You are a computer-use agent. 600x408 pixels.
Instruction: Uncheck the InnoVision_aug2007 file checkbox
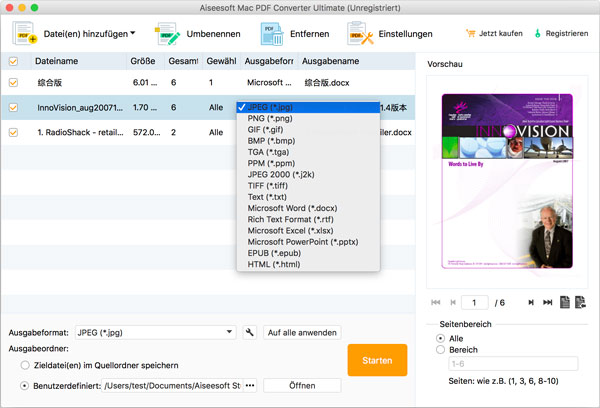tap(13, 108)
